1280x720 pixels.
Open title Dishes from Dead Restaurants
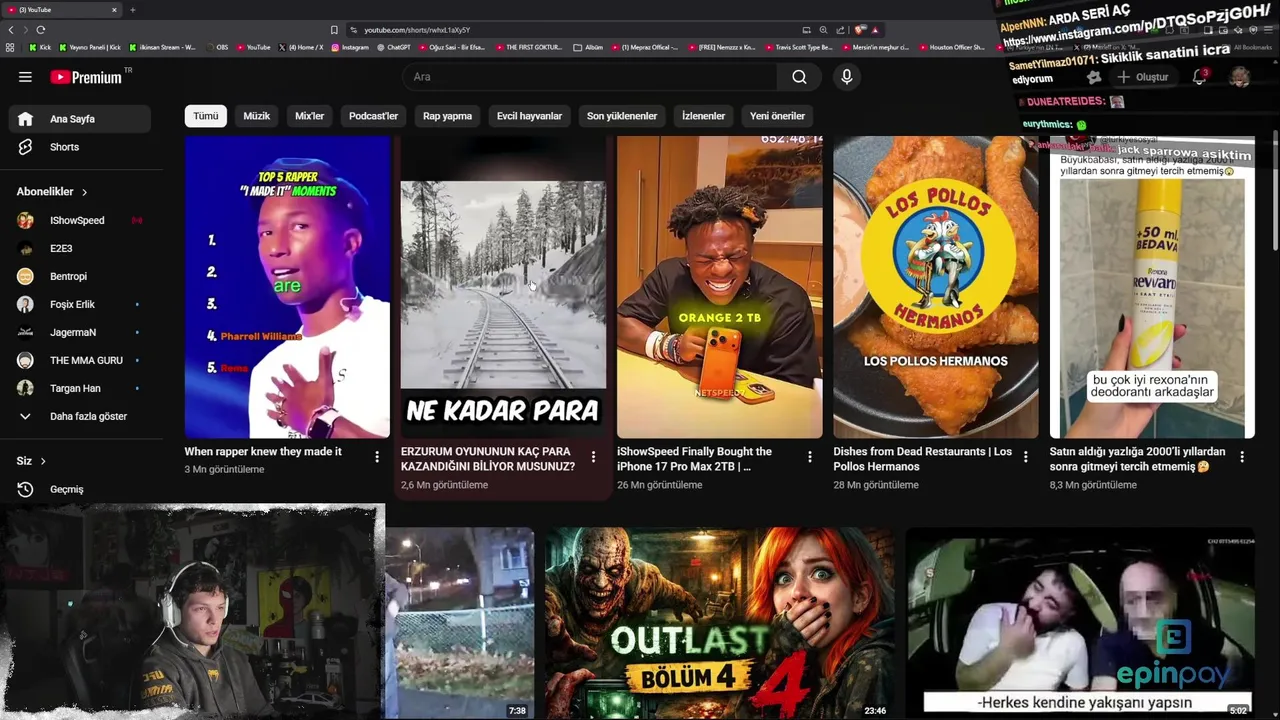click(x=923, y=459)
